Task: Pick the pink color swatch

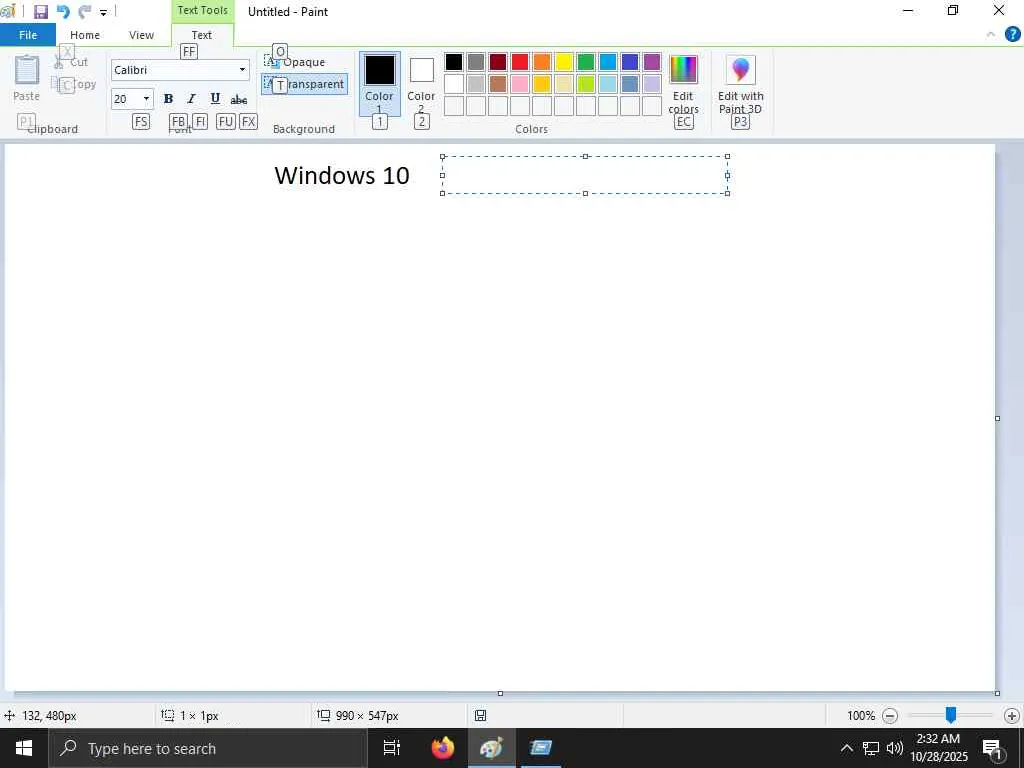Action: (520, 84)
